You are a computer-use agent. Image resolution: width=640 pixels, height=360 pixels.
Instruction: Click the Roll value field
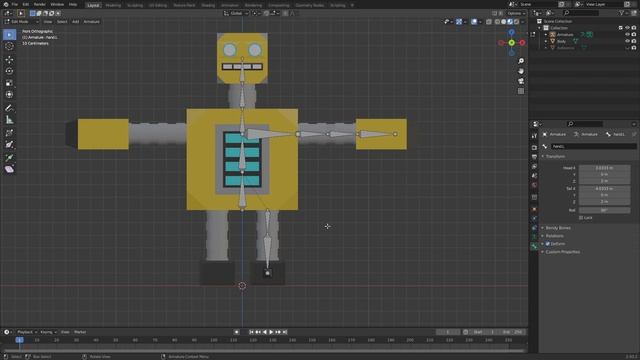point(604,210)
